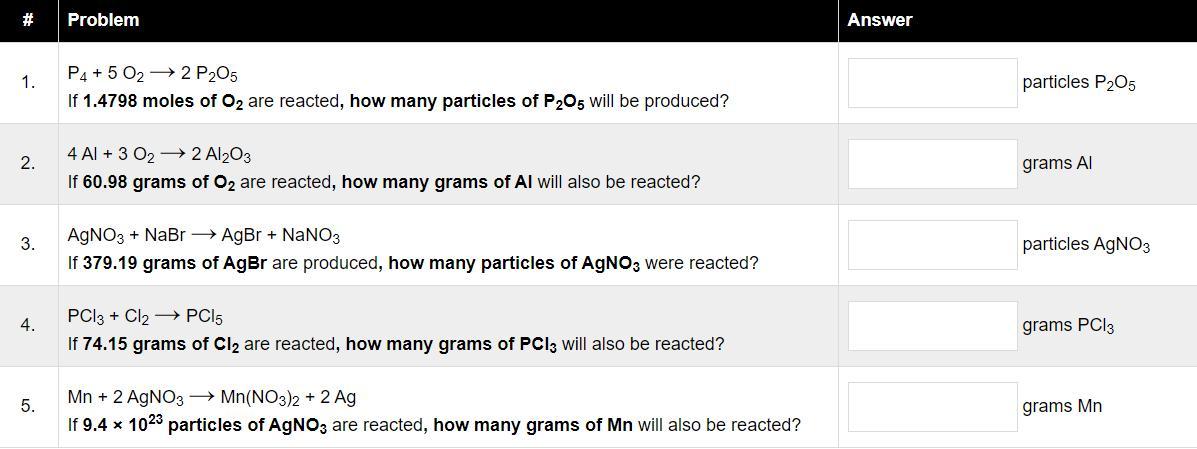Click the grams Mn answer field
Screen dimensions: 1197x449
tap(932, 406)
